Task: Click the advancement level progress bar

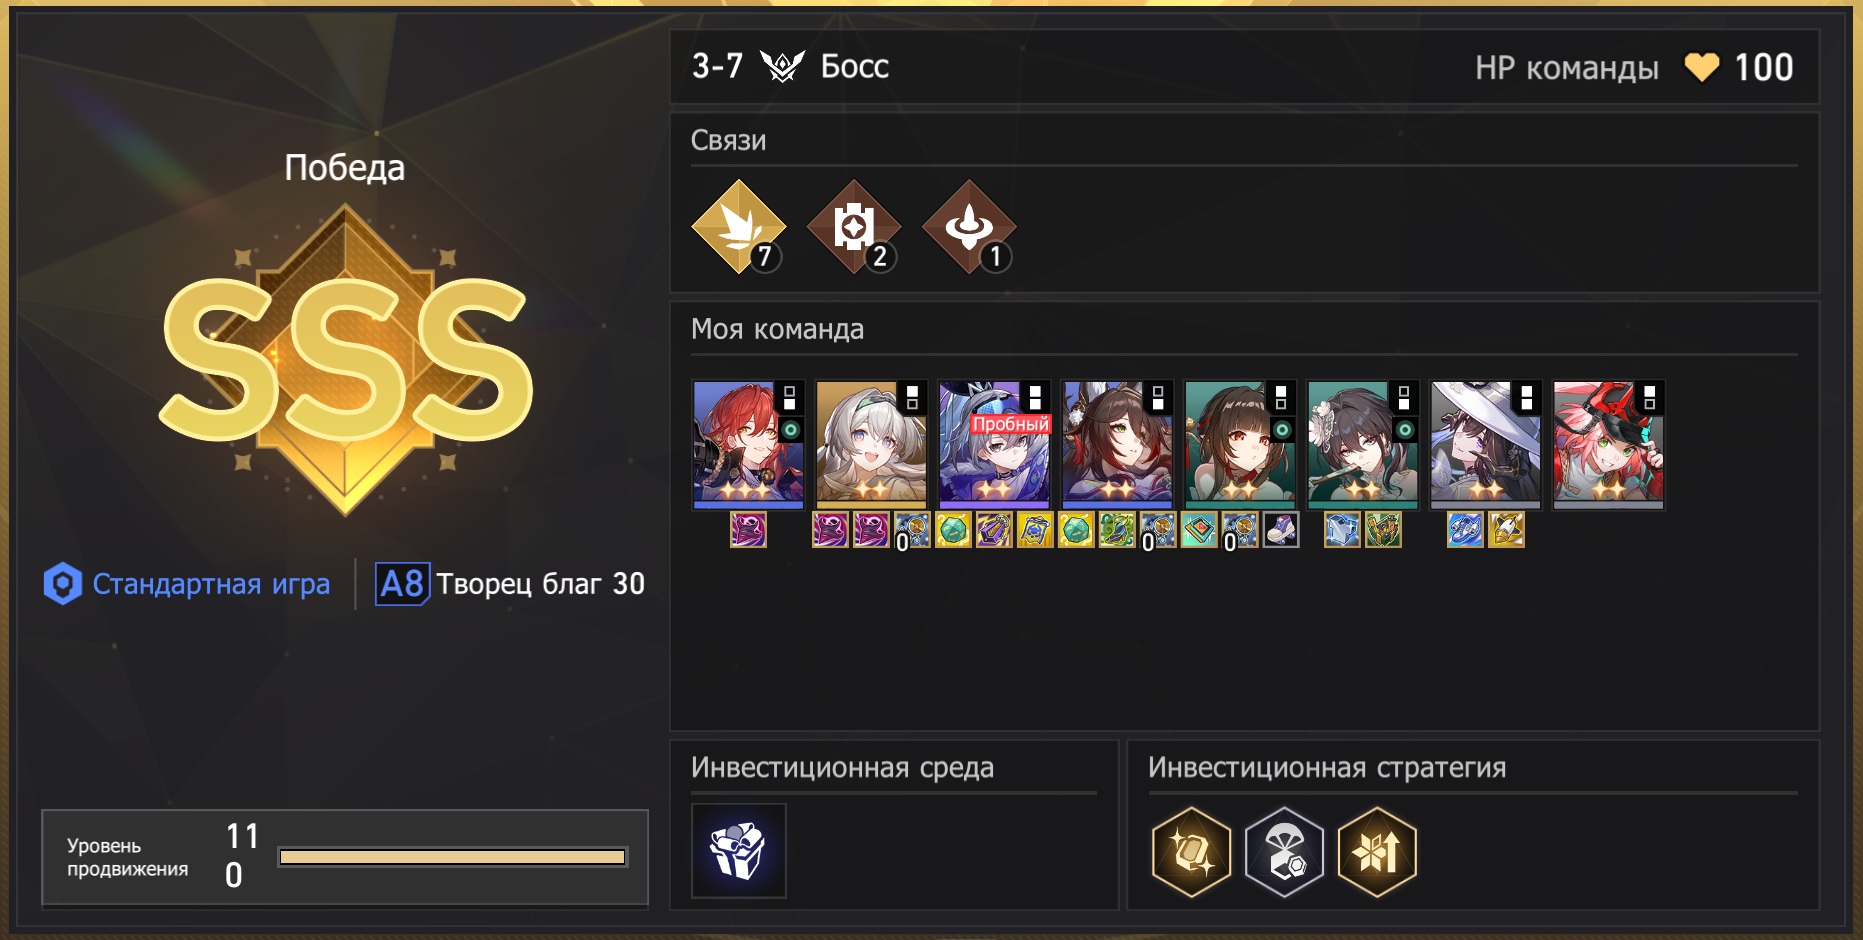Action: [453, 857]
